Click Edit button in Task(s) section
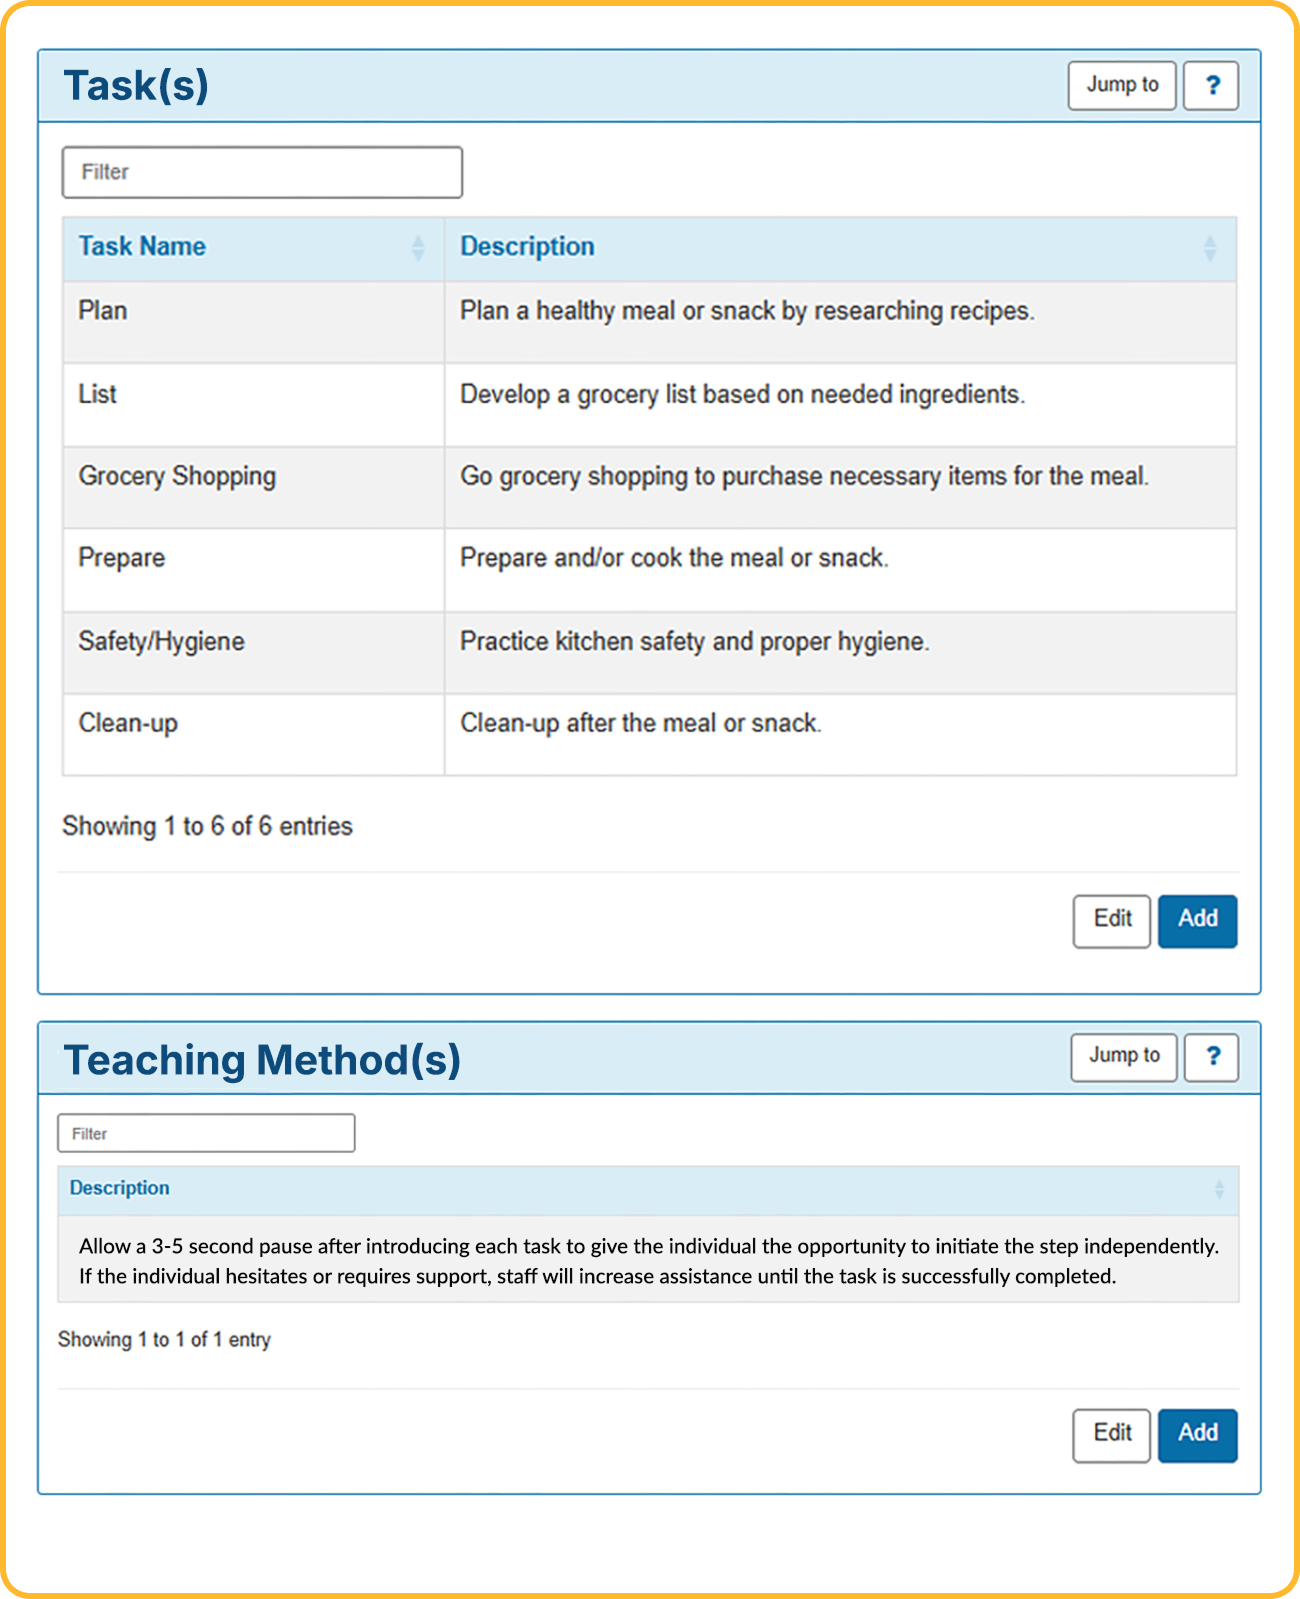 click(x=1112, y=921)
